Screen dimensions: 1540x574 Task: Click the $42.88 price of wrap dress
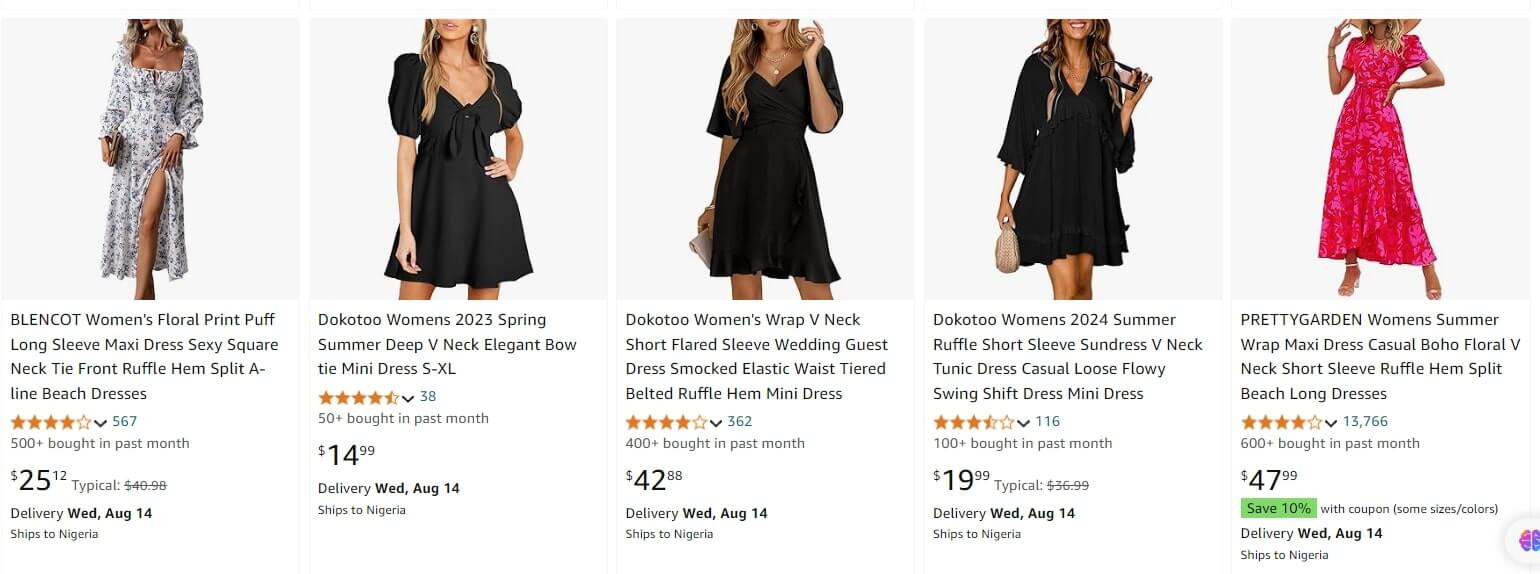click(654, 480)
